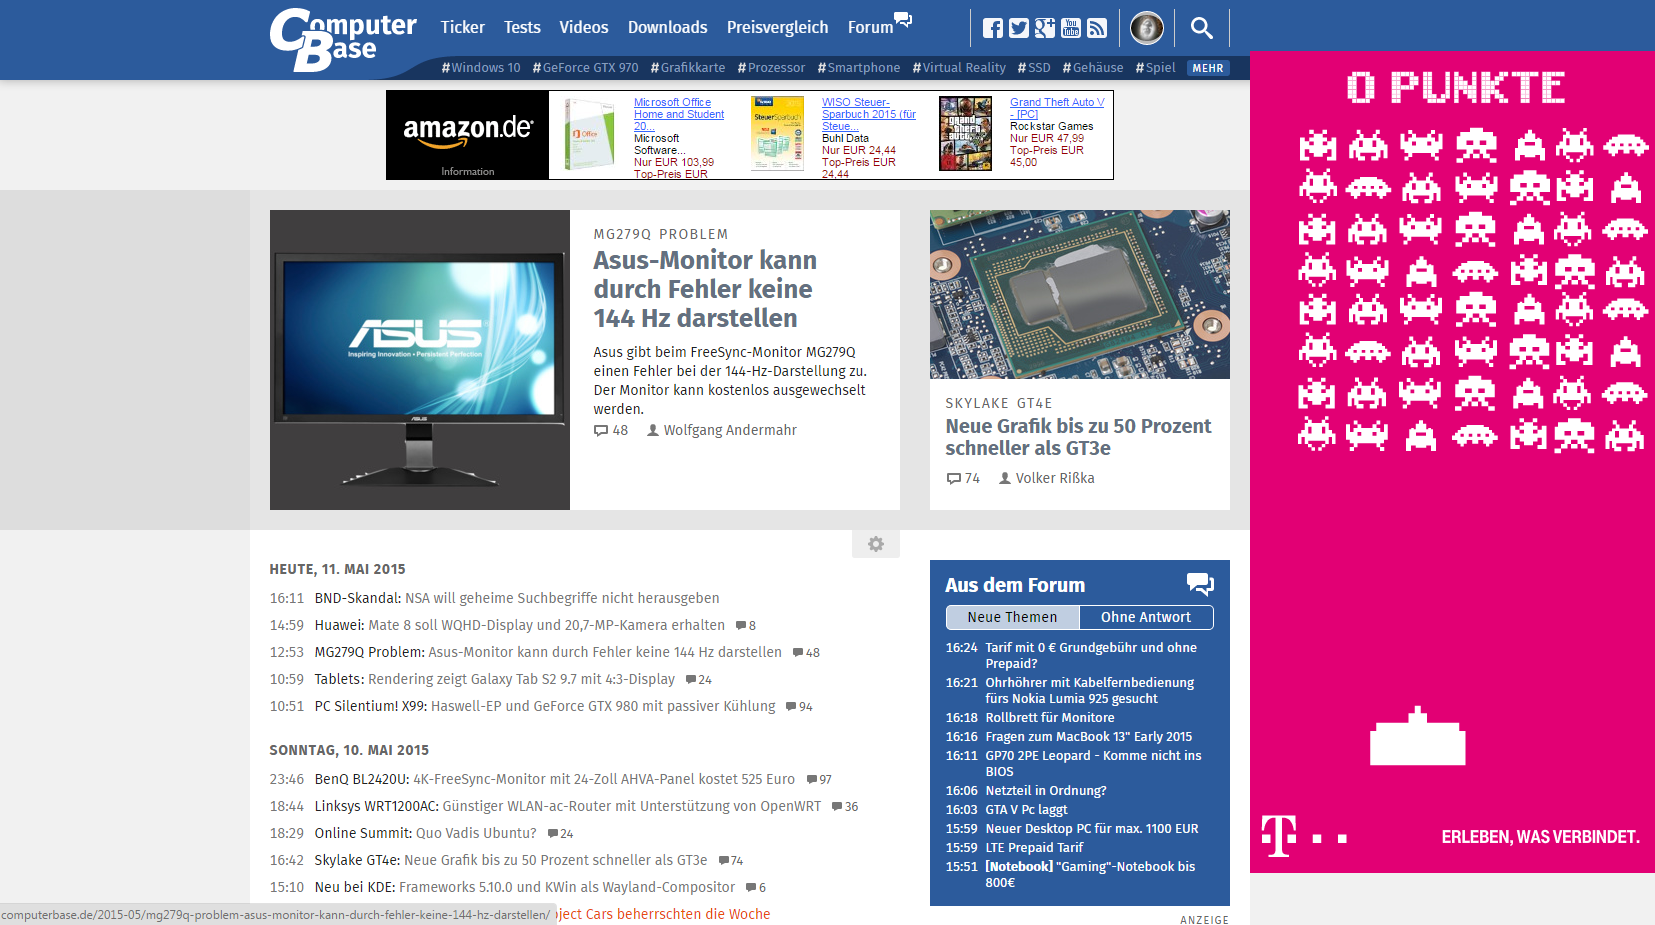Open the Downloads menu
1655x925 pixels.
point(667,28)
